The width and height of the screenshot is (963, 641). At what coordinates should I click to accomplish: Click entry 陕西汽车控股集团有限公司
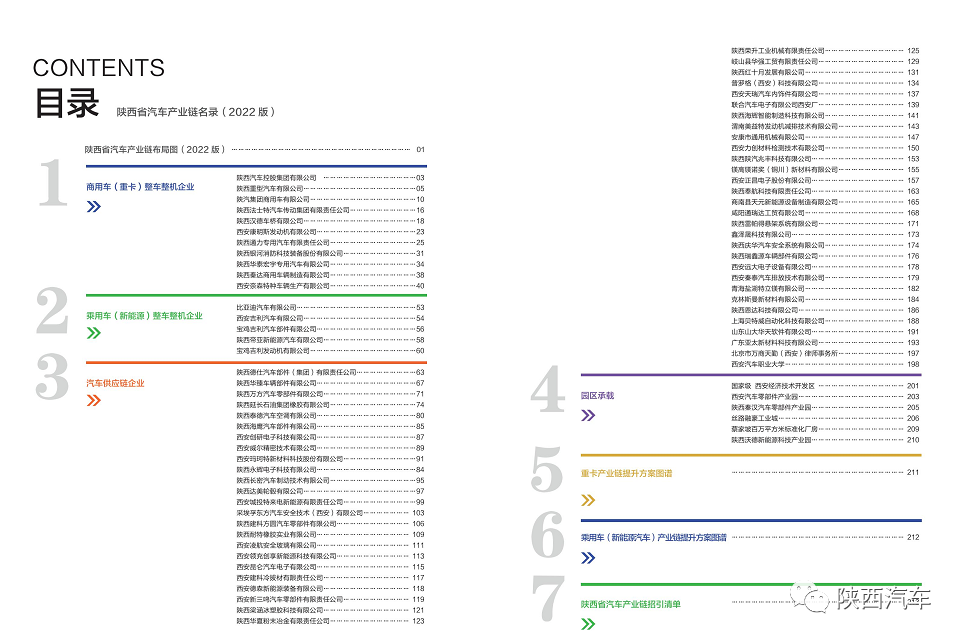pyautogui.click(x=276, y=177)
